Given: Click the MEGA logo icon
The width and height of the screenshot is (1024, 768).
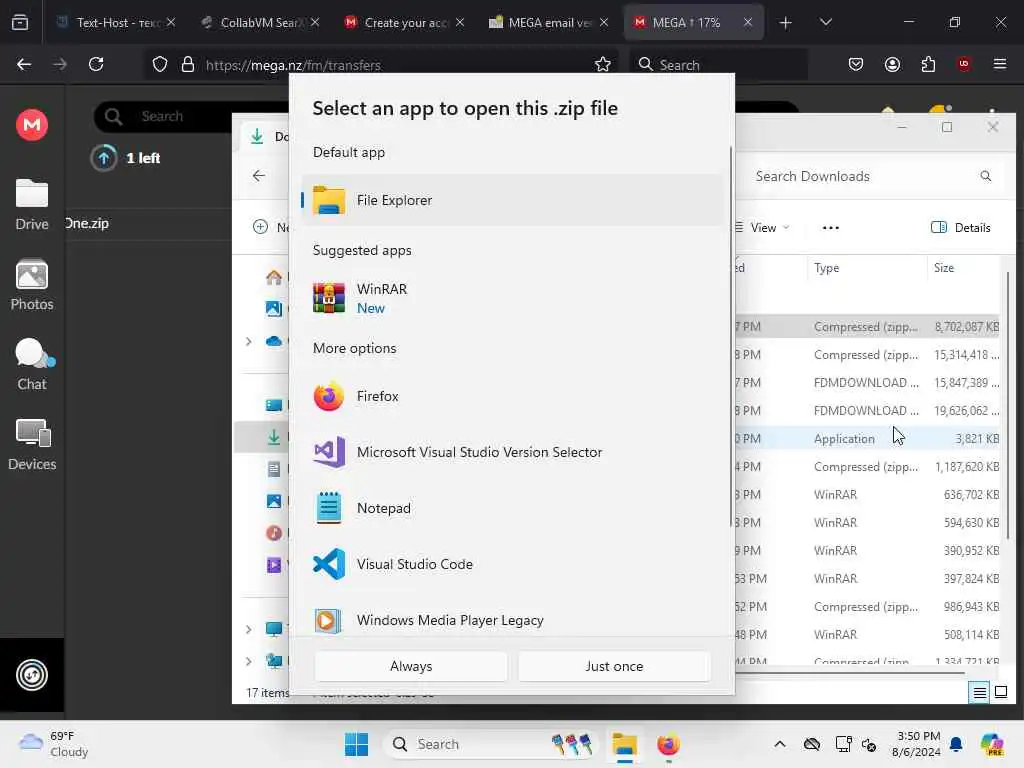Looking at the screenshot, I should point(32,125).
